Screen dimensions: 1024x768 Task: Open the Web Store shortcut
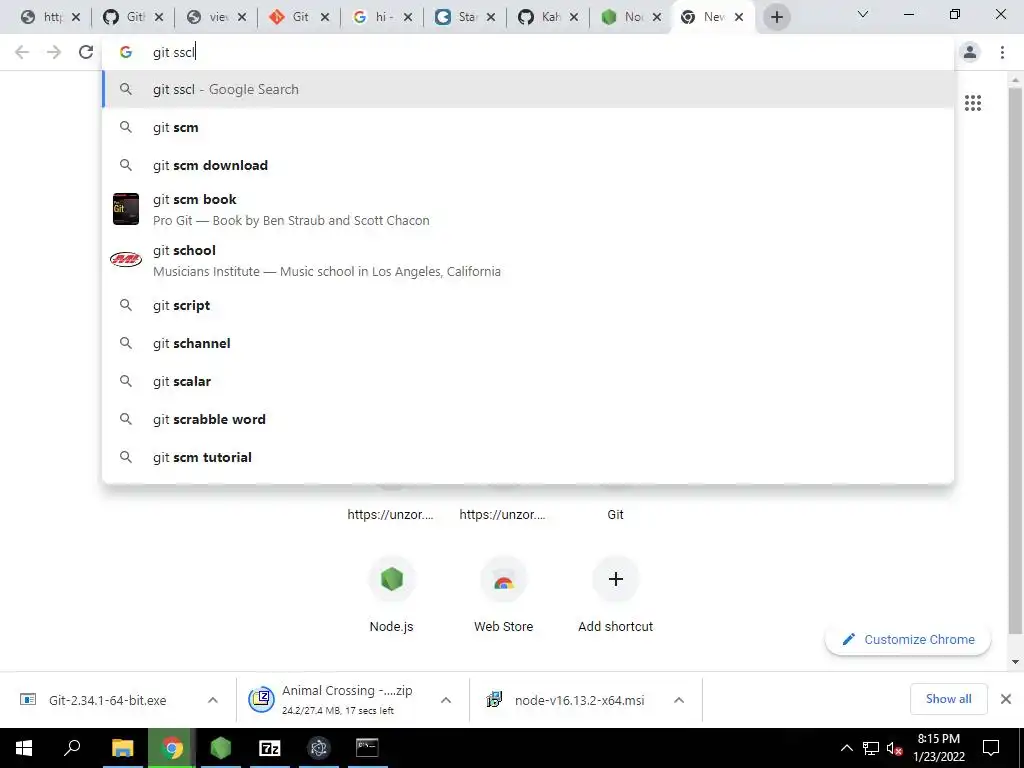pos(504,595)
